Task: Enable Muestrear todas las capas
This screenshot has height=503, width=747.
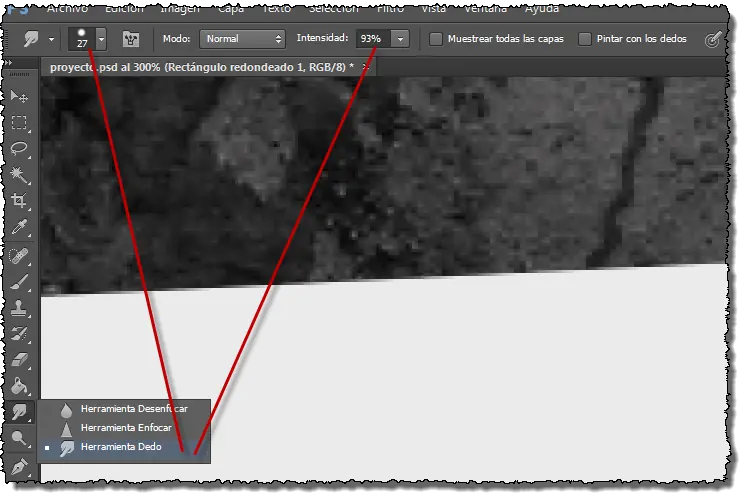Action: (435, 39)
